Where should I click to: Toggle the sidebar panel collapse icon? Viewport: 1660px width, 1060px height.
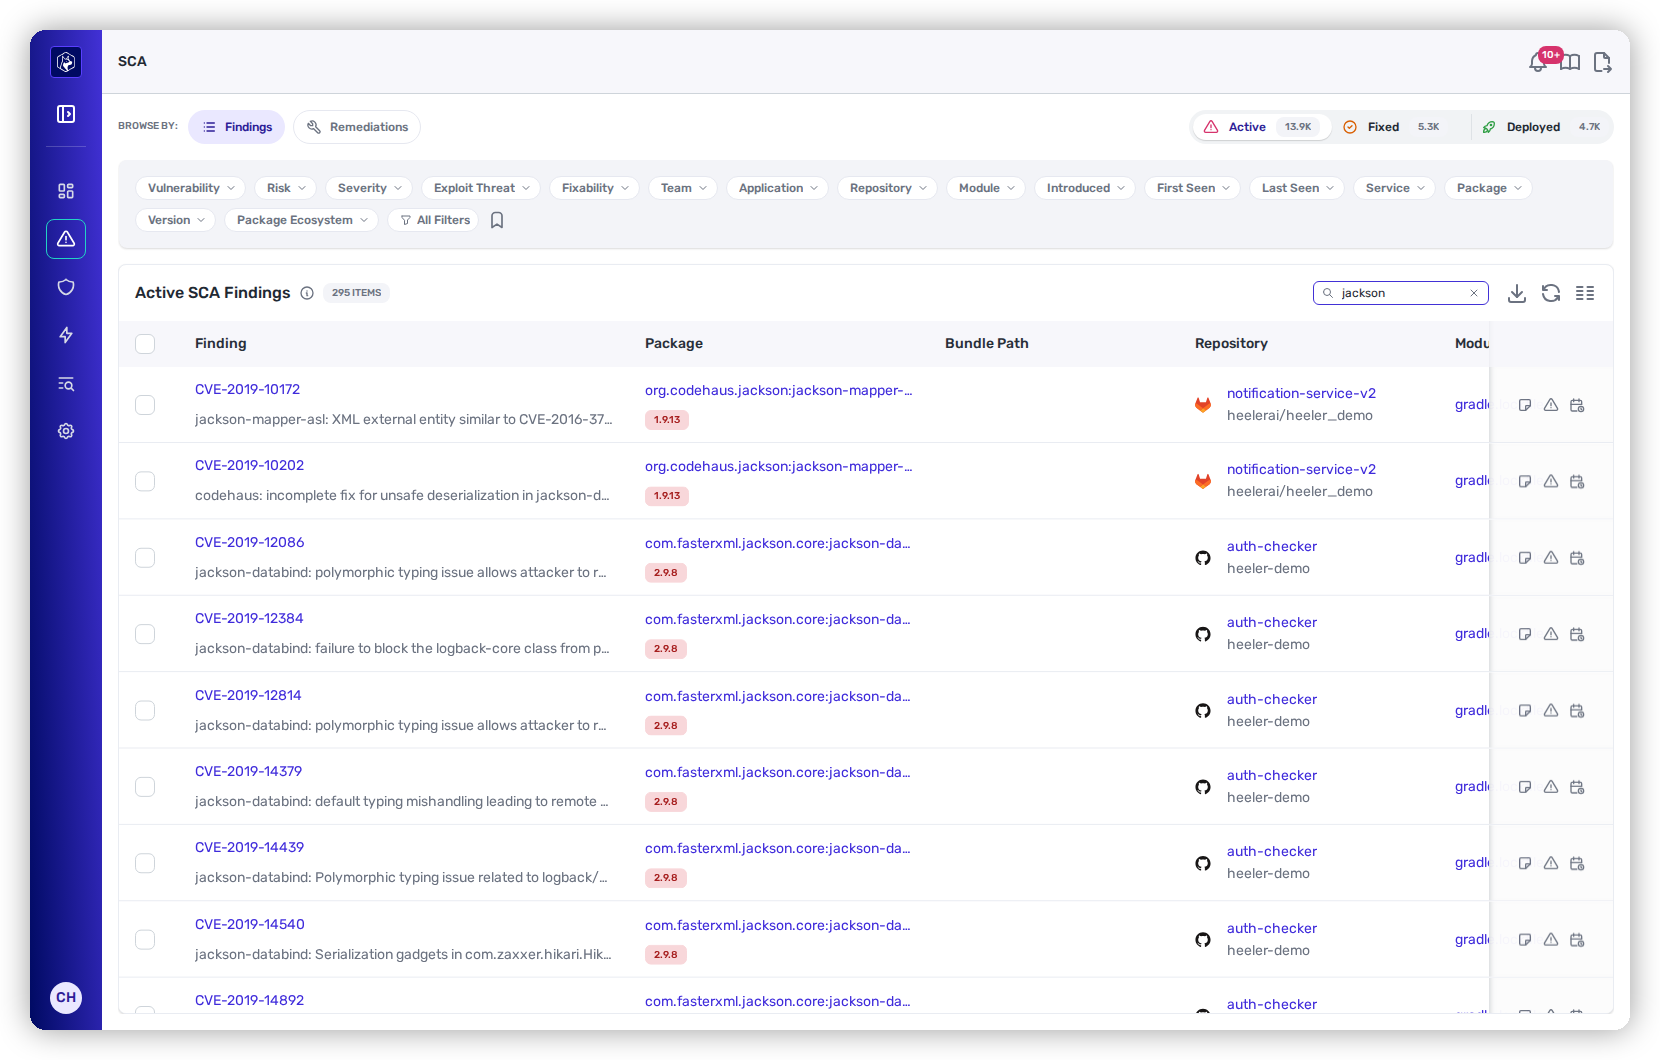[x=66, y=114]
